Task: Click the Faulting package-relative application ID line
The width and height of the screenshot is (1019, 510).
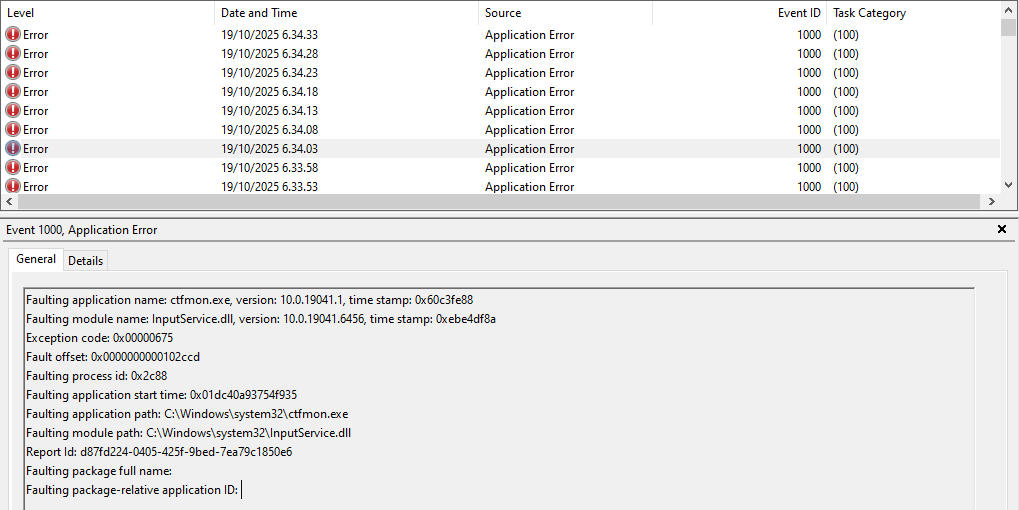Action: tap(132, 489)
